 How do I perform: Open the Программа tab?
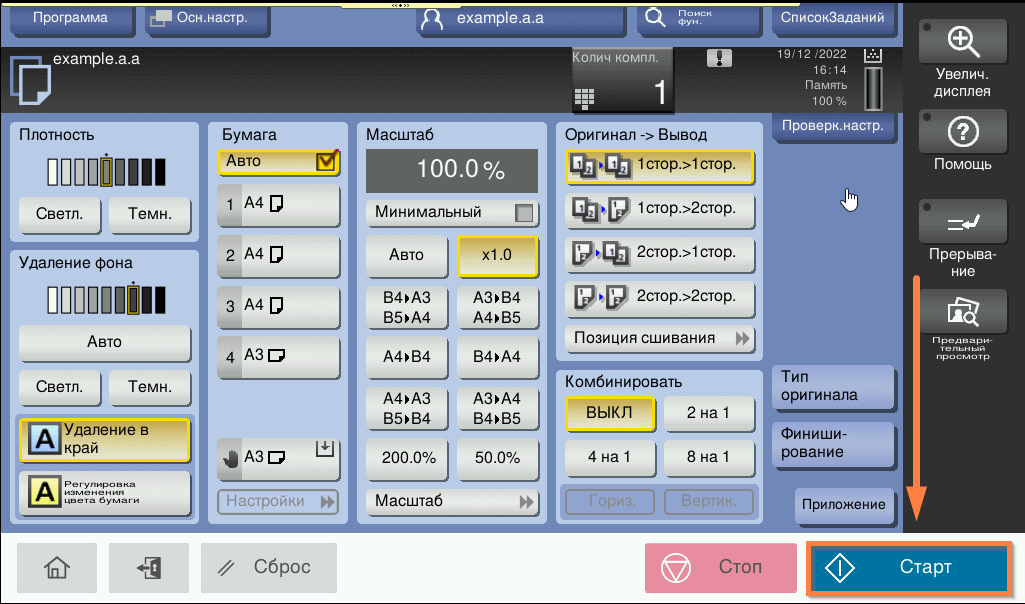pos(69,18)
